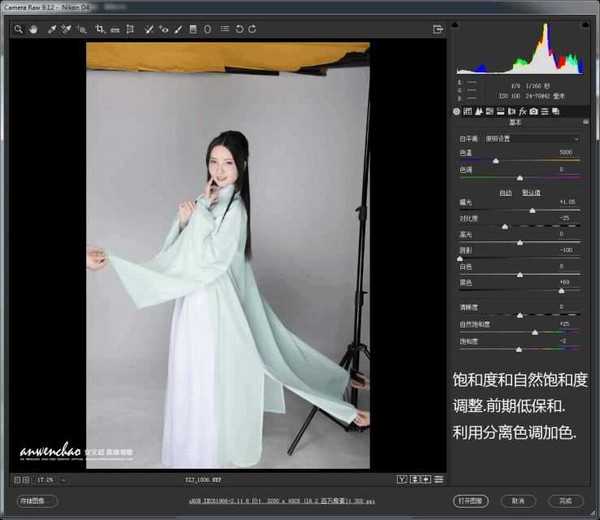Select the Crop tool
600x520 pixels.
tap(99, 30)
